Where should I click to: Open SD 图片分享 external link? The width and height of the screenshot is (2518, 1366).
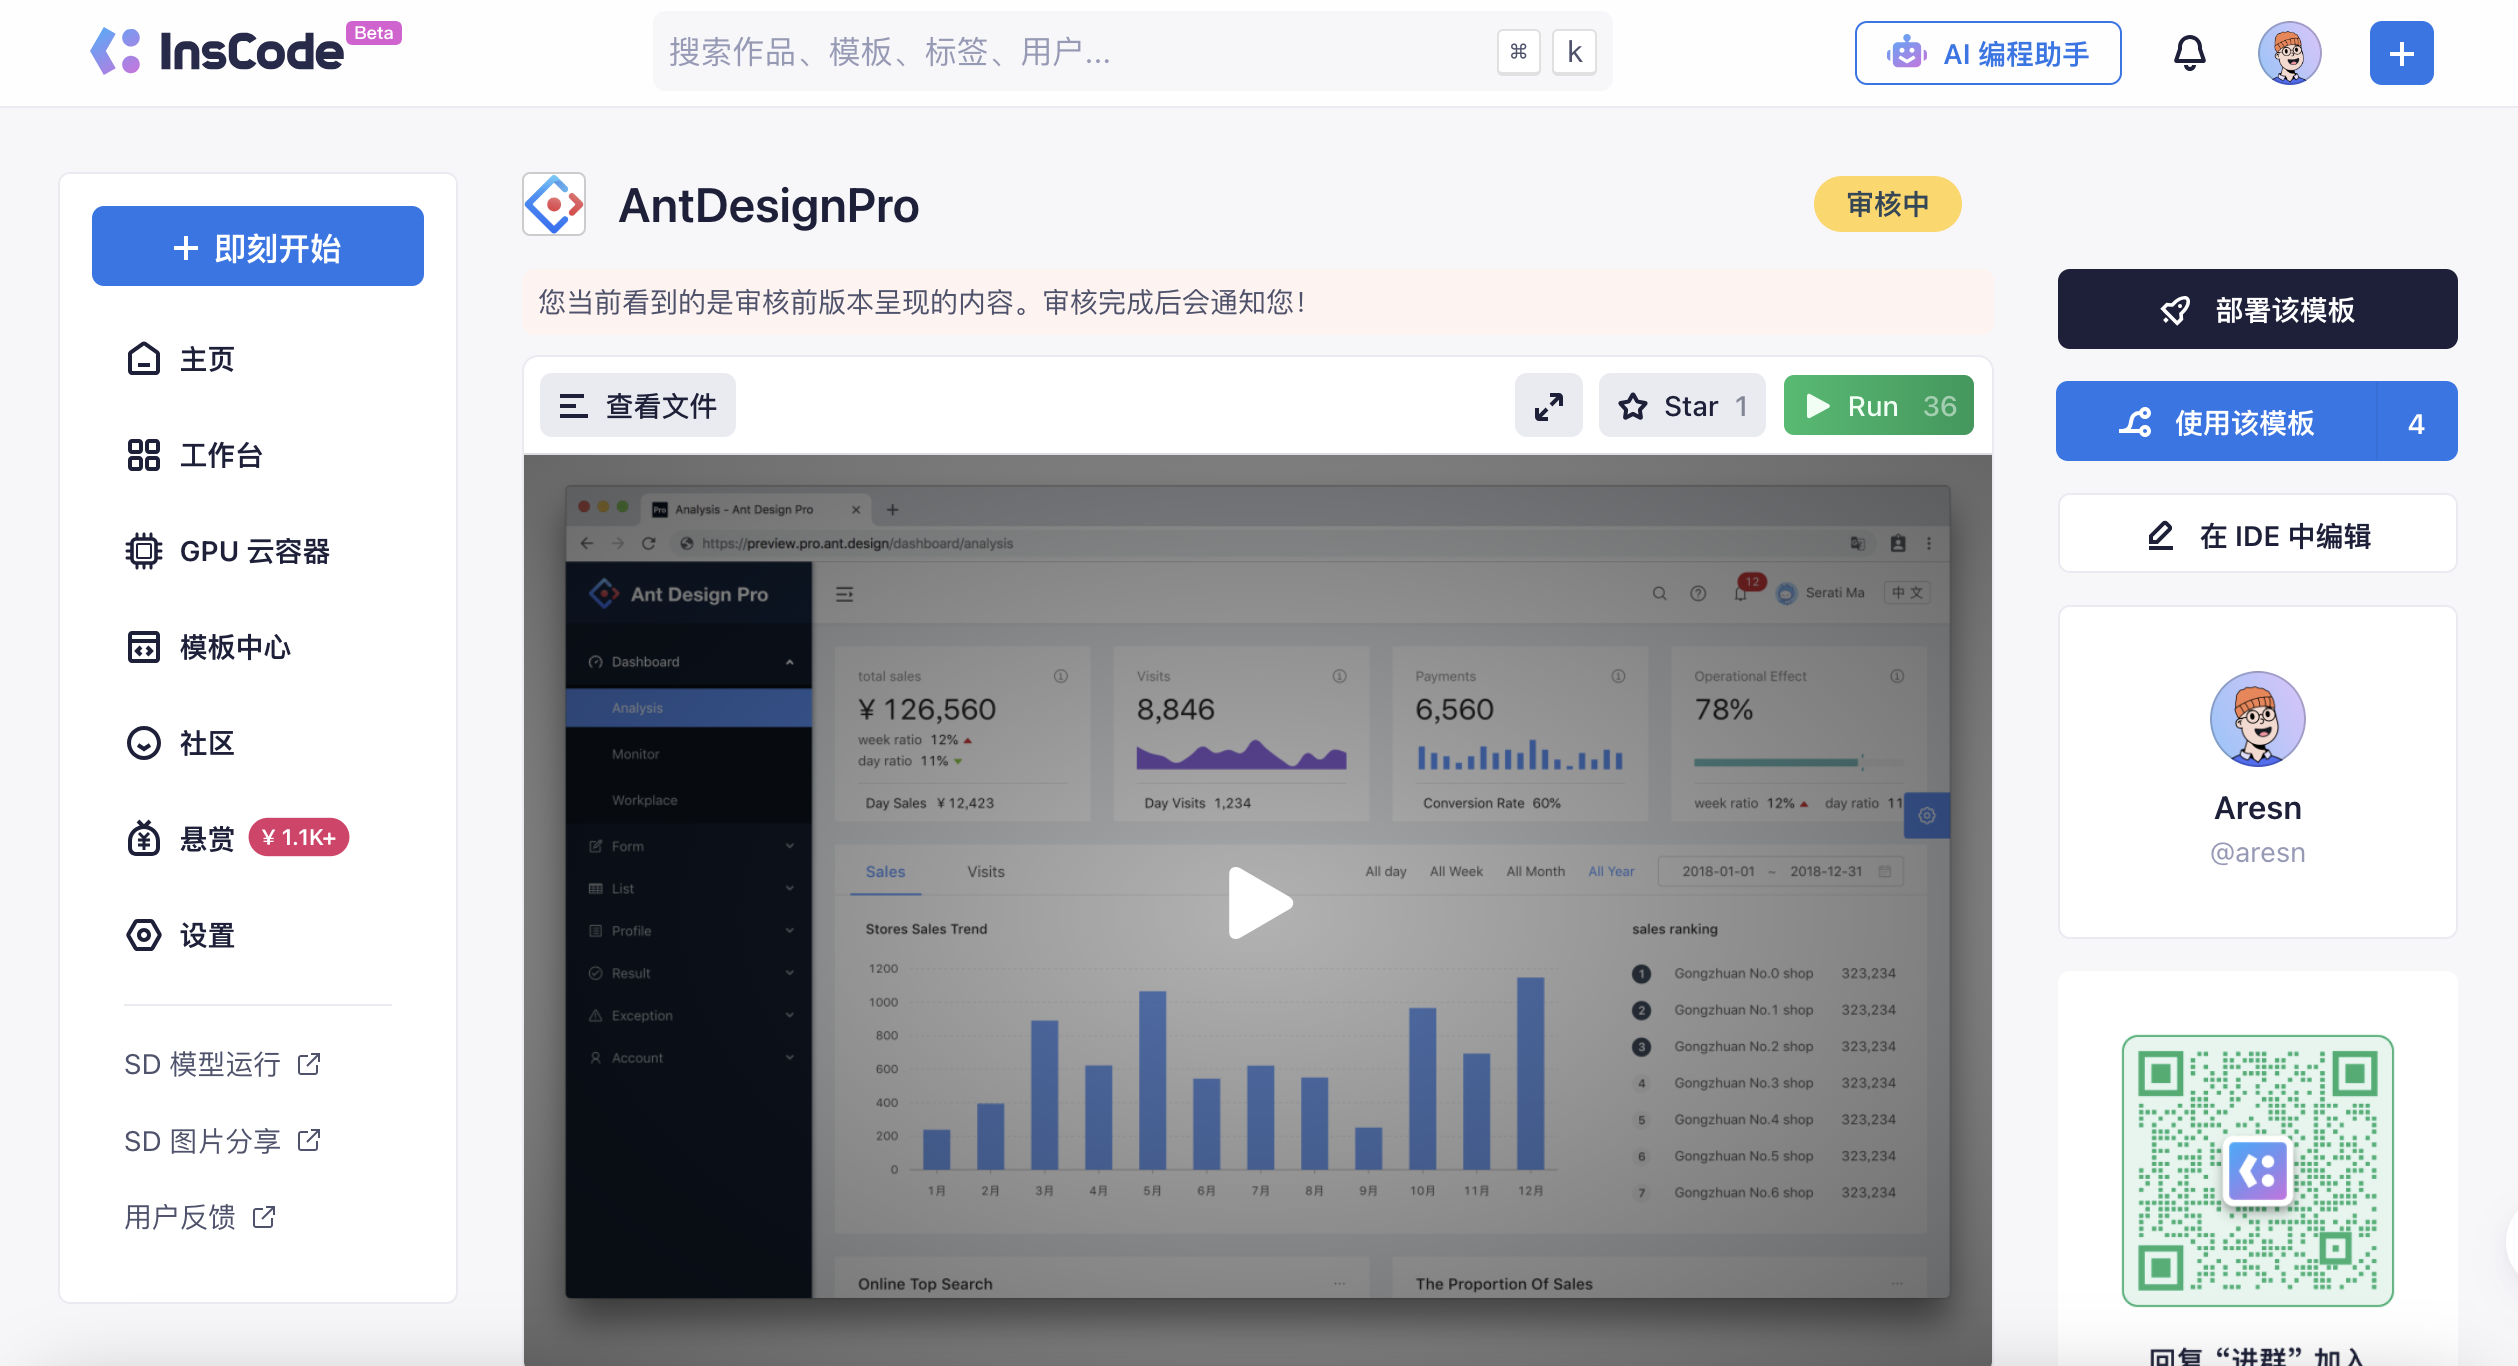click(x=222, y=1141)
